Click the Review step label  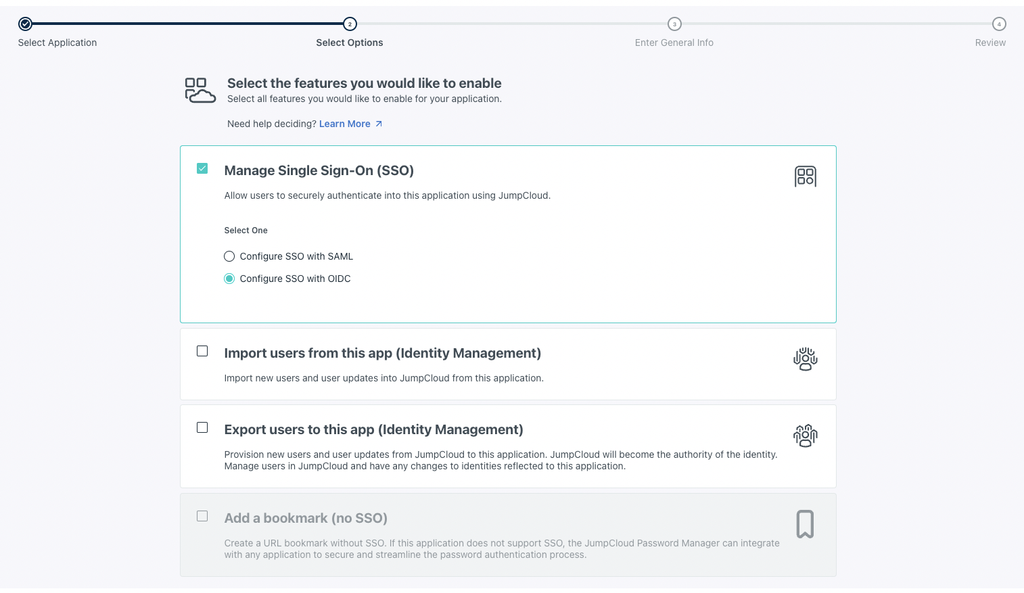990,43
